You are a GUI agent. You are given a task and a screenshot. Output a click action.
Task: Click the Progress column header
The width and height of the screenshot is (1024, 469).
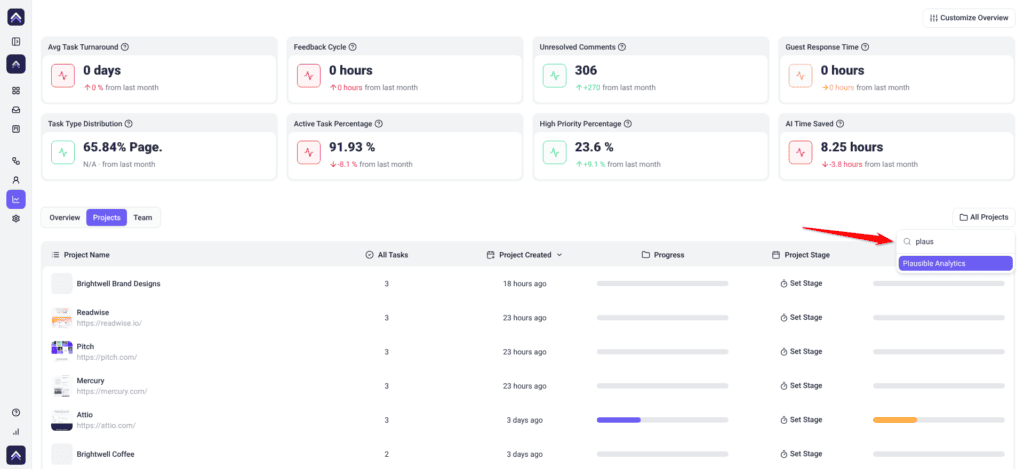coord(663,255)
